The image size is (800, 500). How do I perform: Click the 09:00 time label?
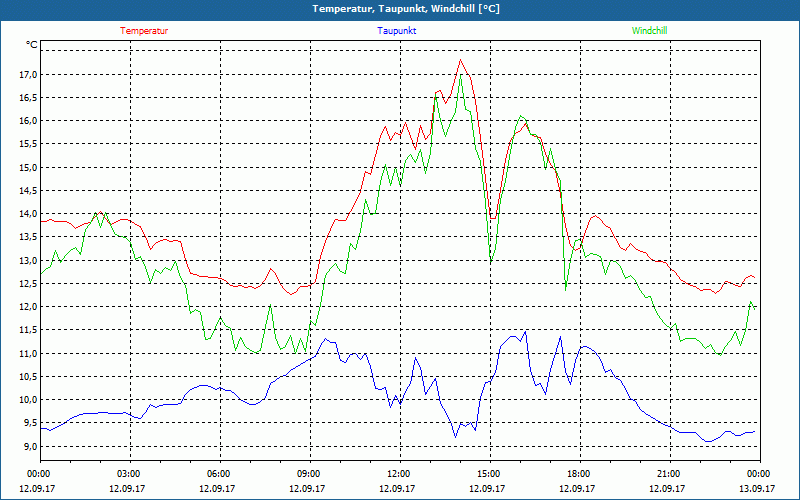coord(309,473)
